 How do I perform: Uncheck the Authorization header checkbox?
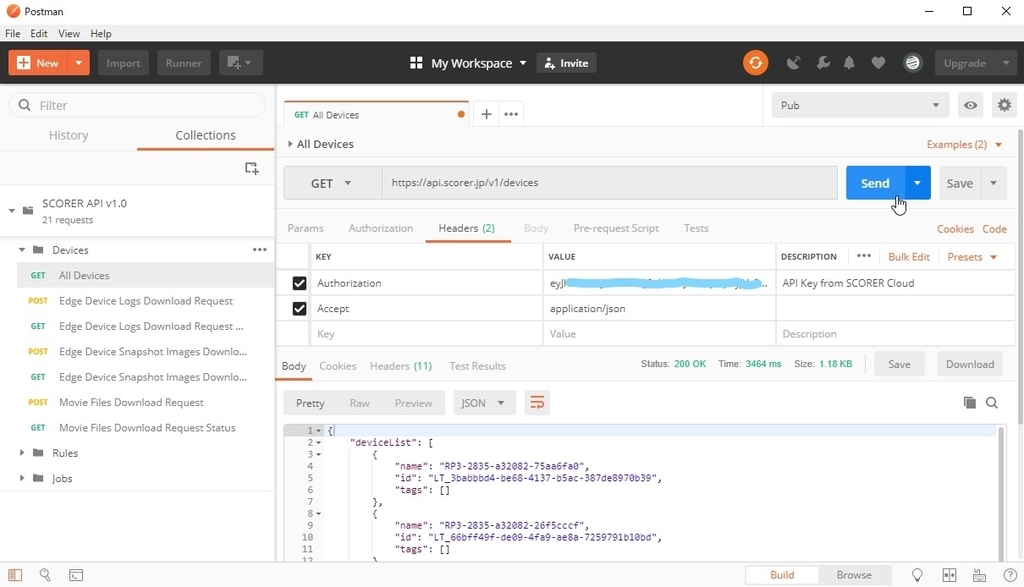click(x=299, y=283)
